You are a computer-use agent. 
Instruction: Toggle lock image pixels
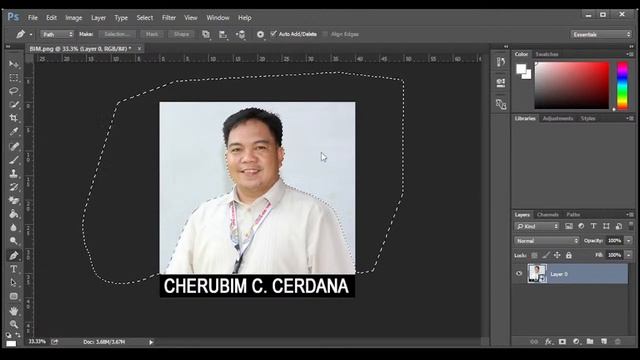click(x=546, y=255)
